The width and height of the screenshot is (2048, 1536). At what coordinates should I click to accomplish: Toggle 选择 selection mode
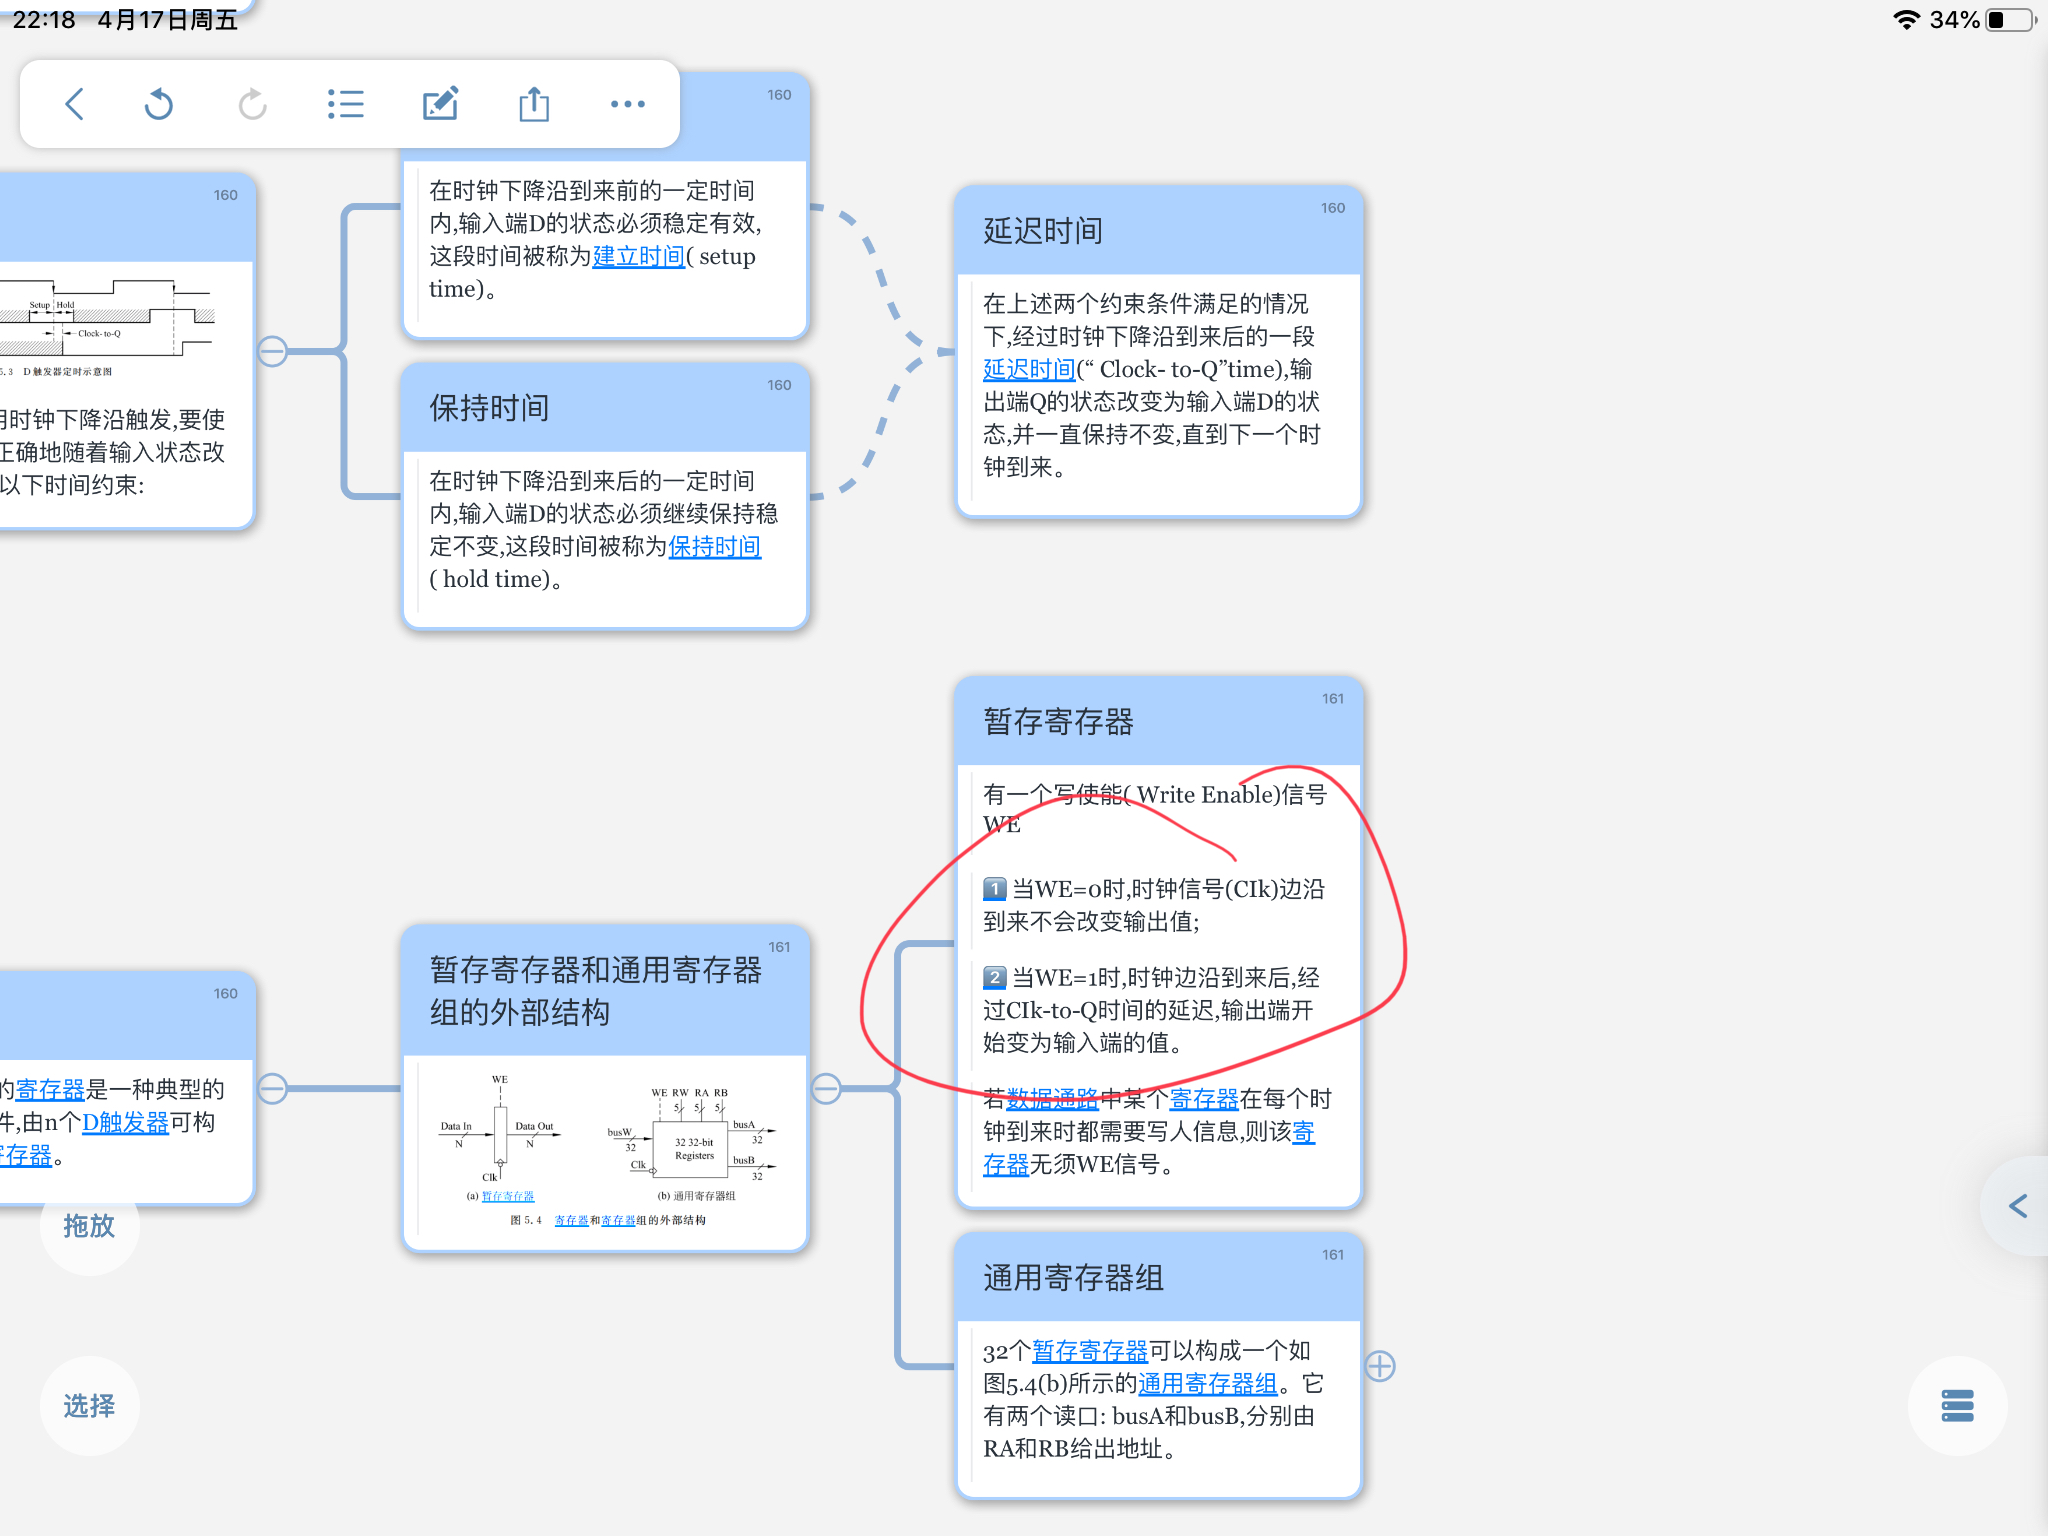[x=89, y=1406]
